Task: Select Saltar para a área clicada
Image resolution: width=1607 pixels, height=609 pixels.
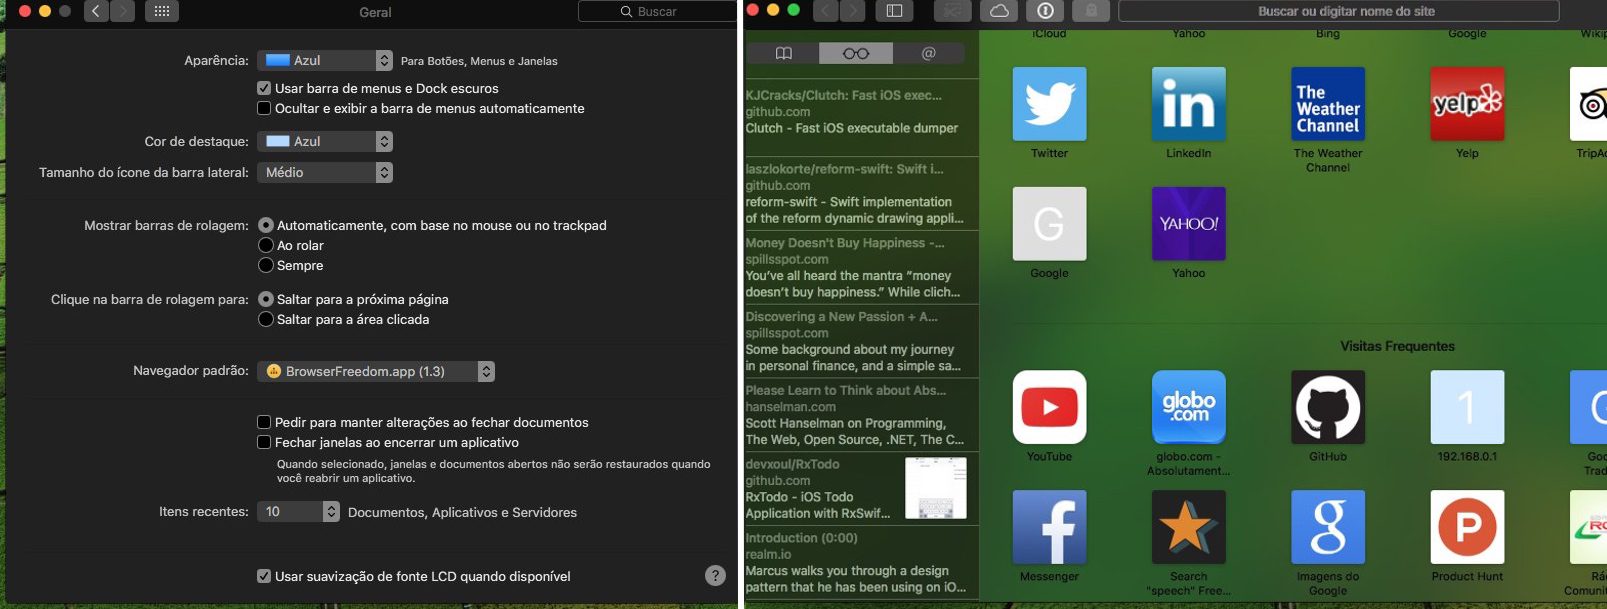Action: pyautogui.click(x=266, y=319)
